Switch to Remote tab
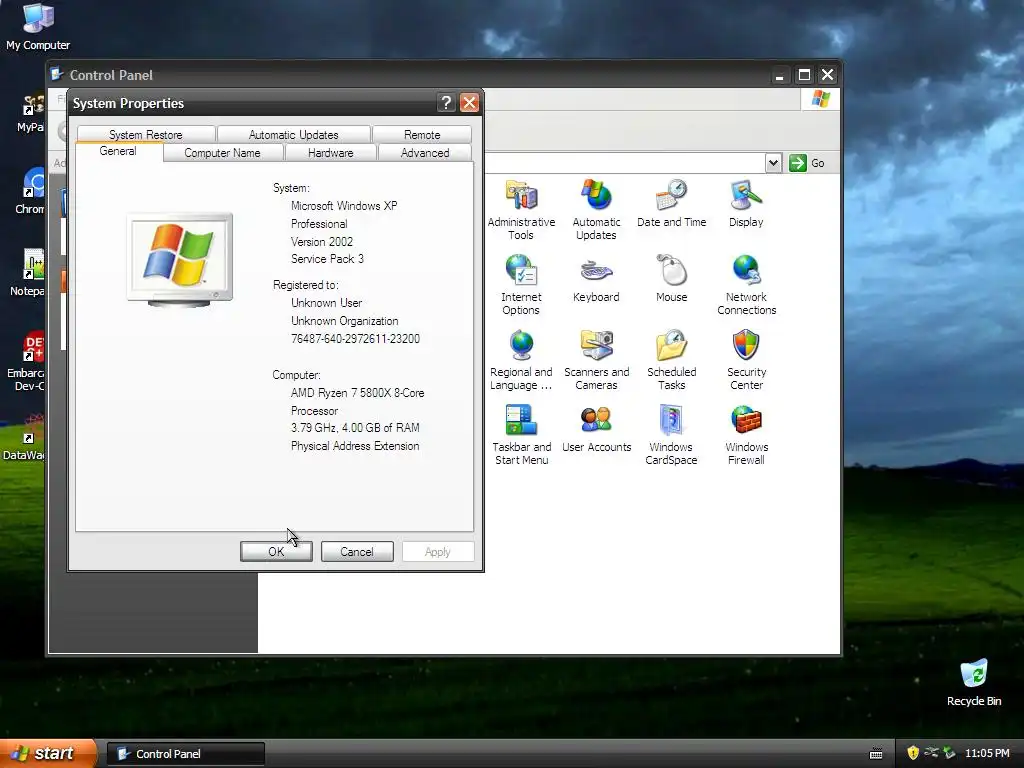Screen dimensions: 1024x768 pos(422,134)
